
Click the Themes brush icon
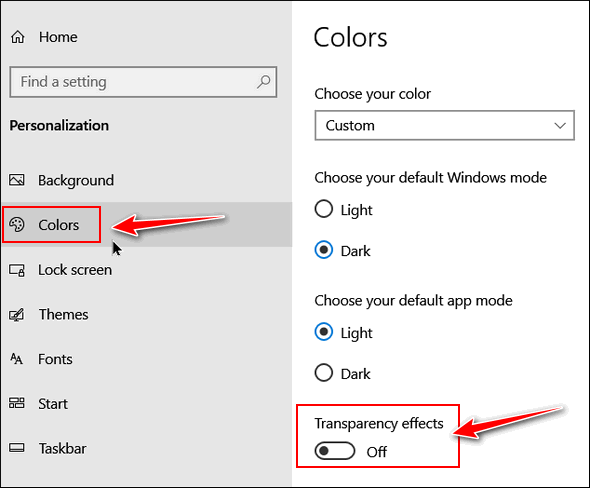tap(17, 315)
